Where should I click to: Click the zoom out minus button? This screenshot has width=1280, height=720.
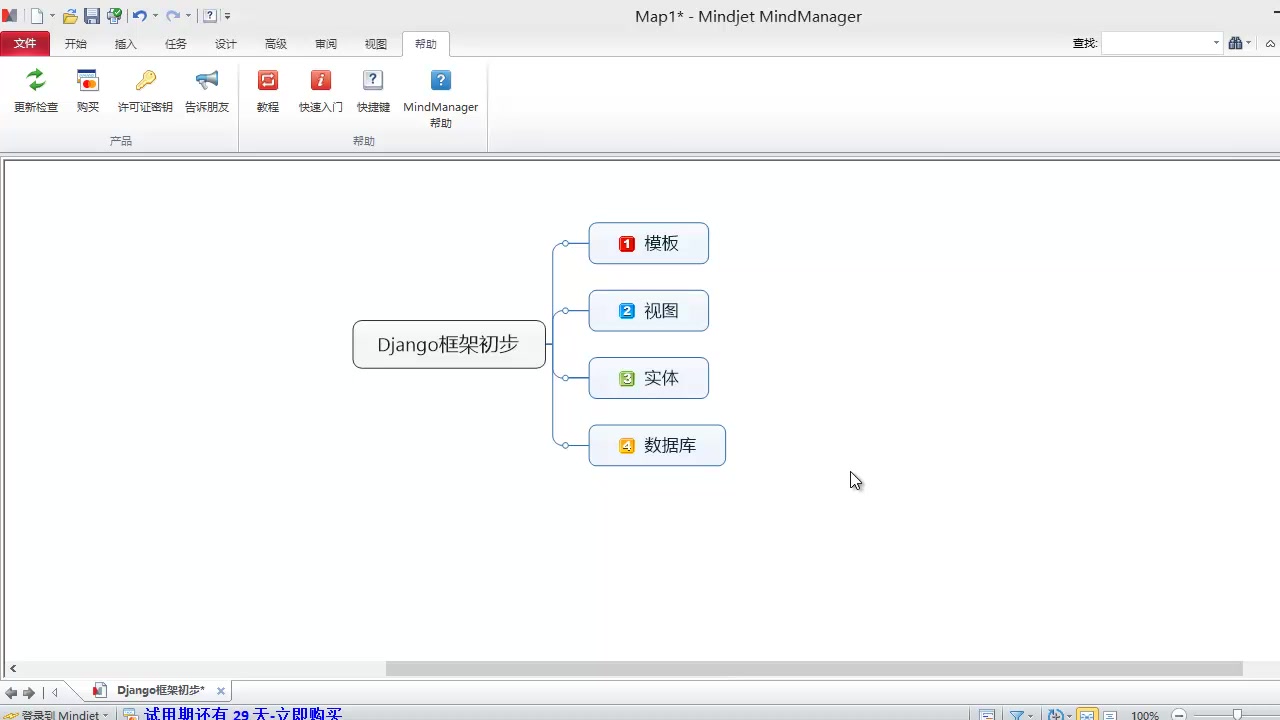[1179, 715]
